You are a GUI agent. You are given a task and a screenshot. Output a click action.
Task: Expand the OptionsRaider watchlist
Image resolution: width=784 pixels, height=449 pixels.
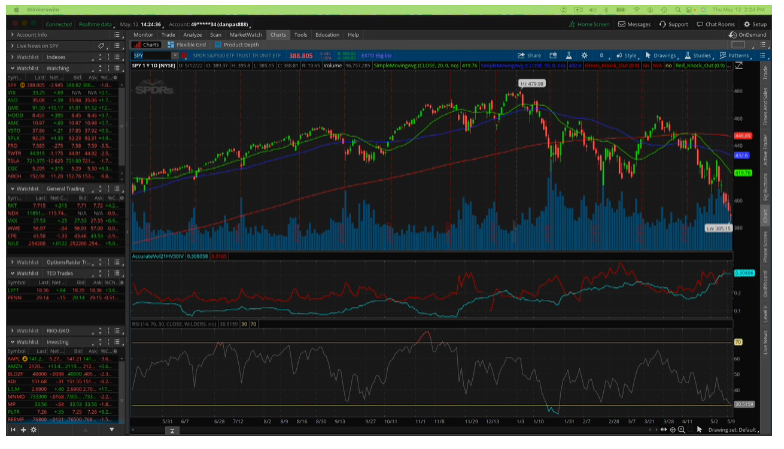(x=12, y=262)
